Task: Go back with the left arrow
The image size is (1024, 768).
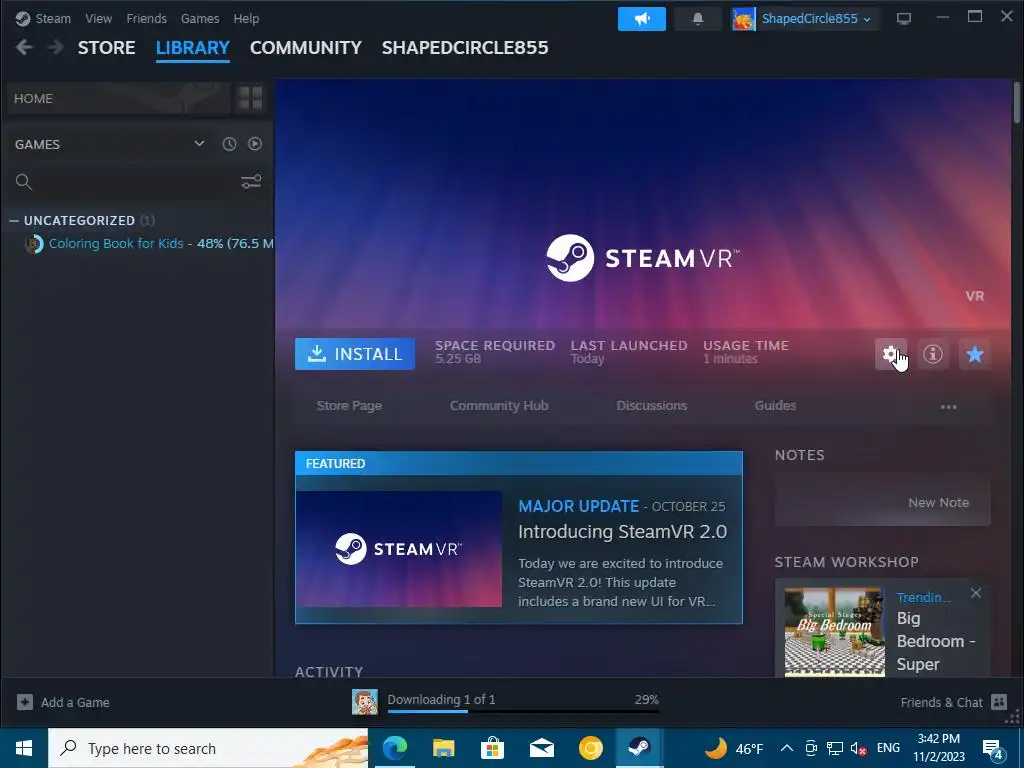Action: click(24, 48)
